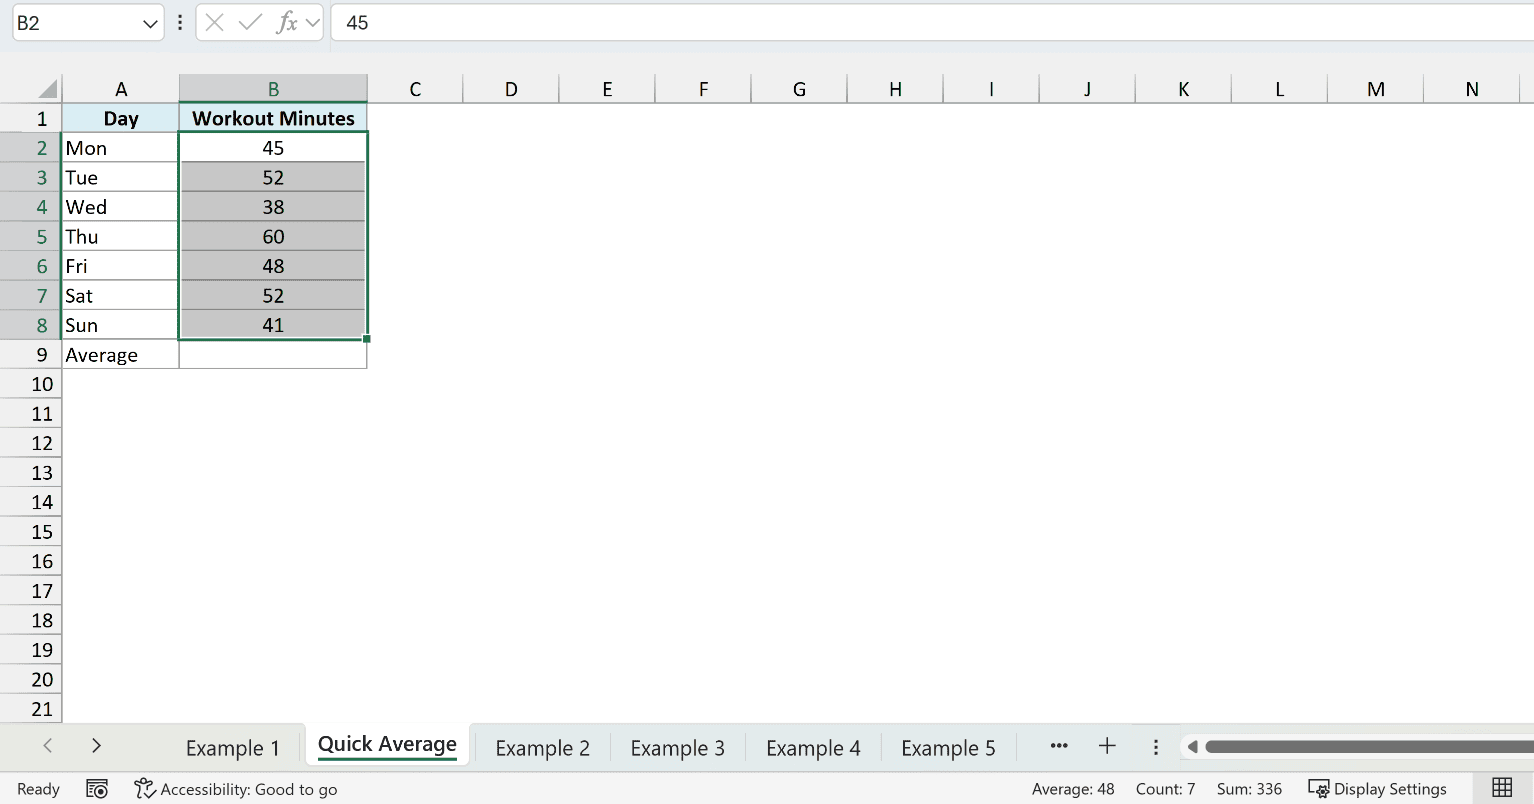
Task: Switch to the Example 3 sheet tab
Action: (678, 748)
